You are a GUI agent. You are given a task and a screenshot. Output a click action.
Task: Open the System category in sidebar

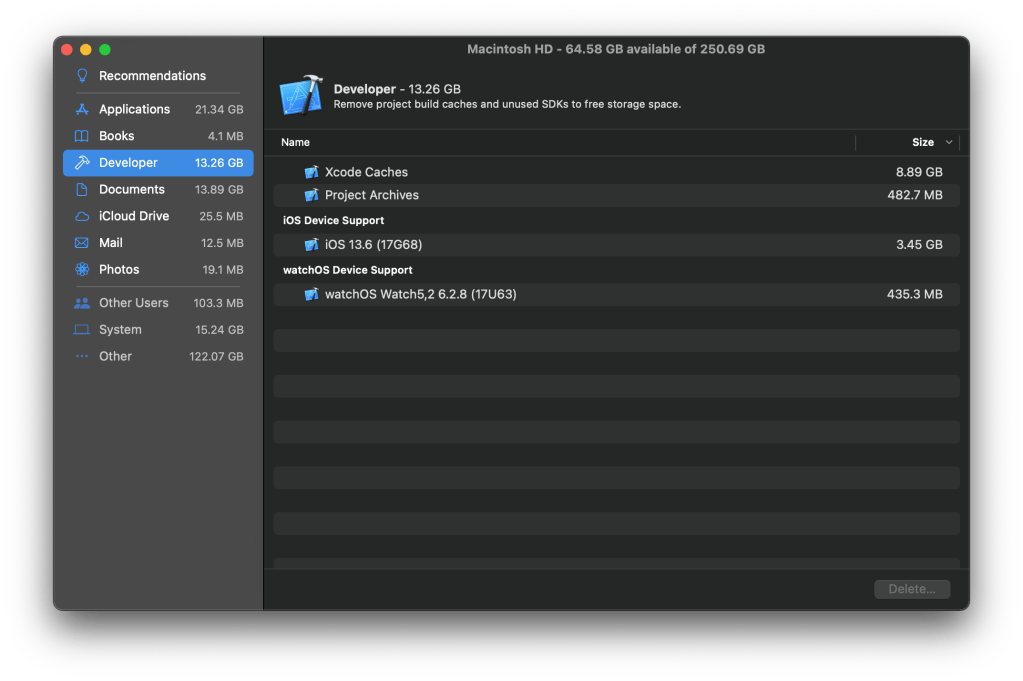click(x=158, y=330)
